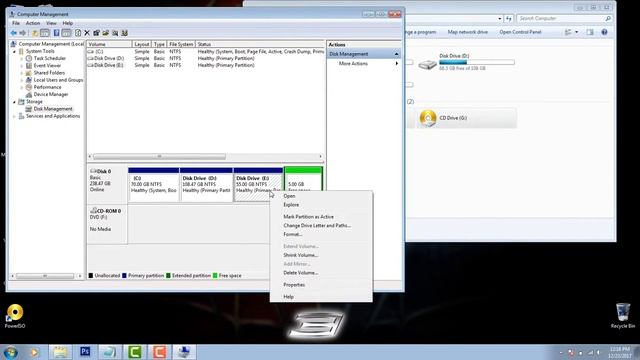Click the blue Help question-mark toolbar icon
The width and height of the screenshot is (640, 360).
pyautogui.click(x=56, y=33)
